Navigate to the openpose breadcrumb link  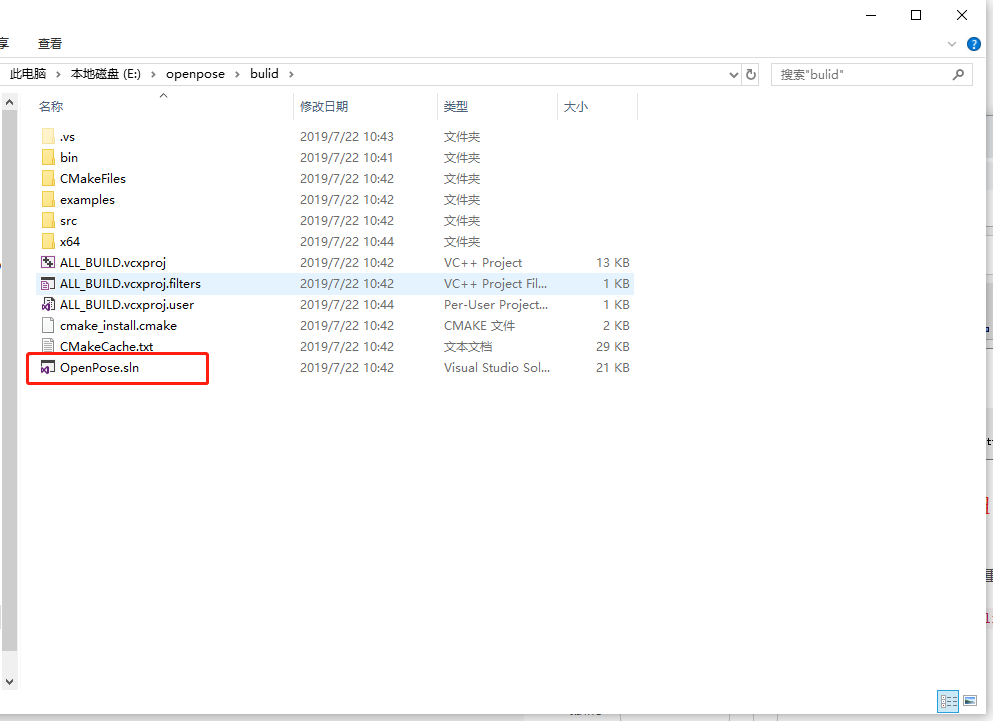tap(195, 73)
